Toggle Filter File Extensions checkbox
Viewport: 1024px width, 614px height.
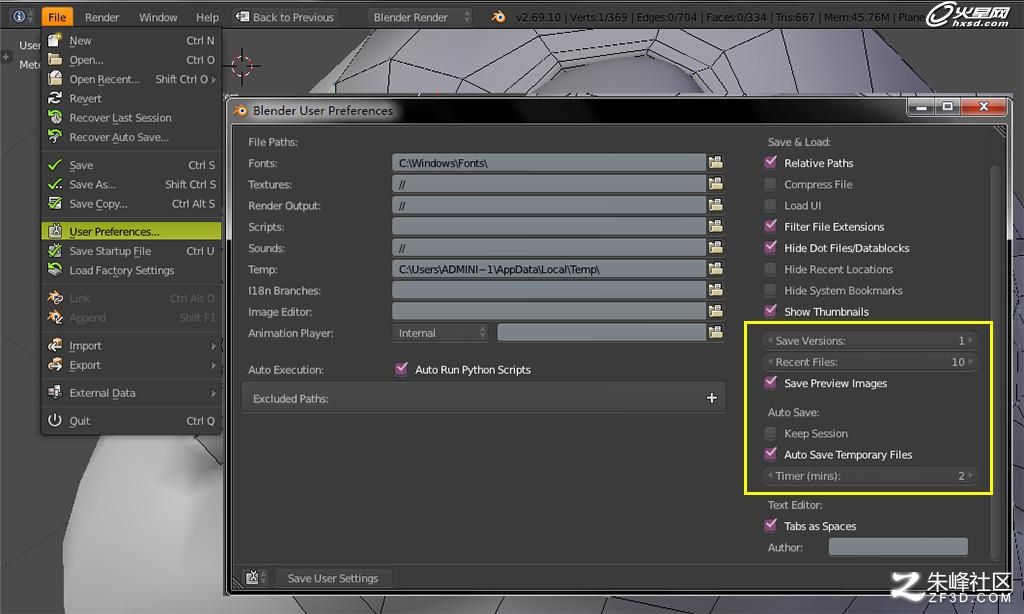[771, 226]
